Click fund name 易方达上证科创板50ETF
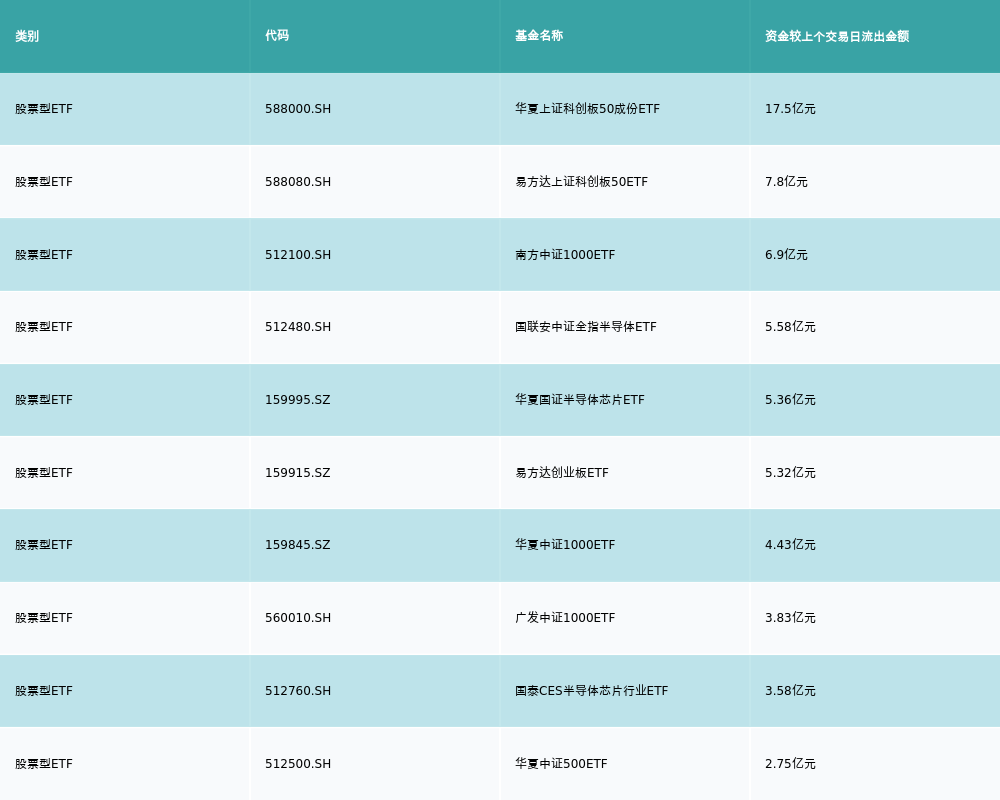Image resolution: width=1000 pixels, height=800 pixels. tap(582, 182)
